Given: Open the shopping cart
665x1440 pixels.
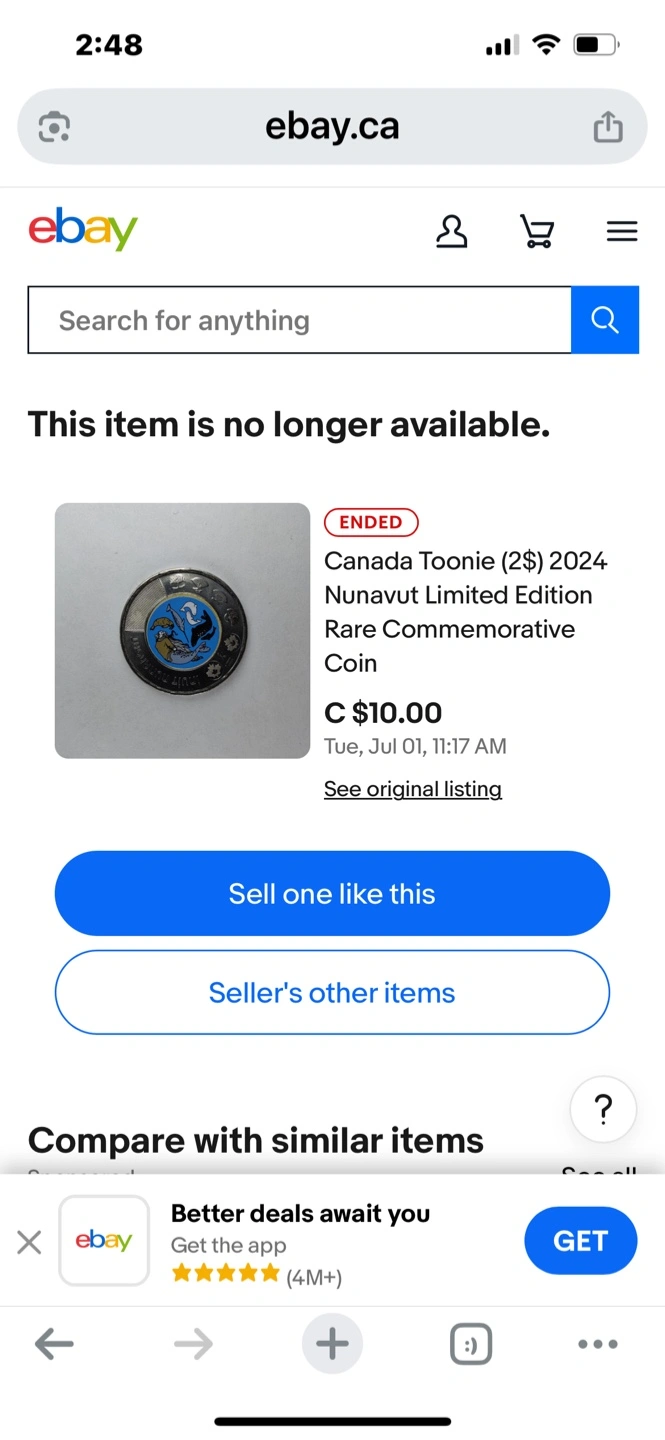Looking at the screenshot, I should point(537,232).
